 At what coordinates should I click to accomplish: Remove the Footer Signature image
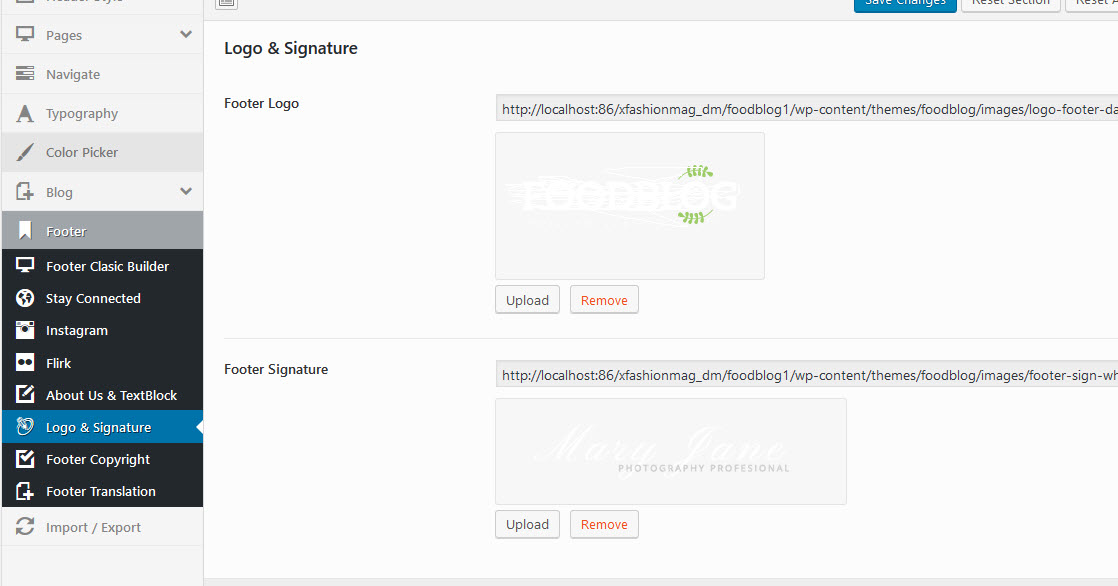pyautogui.click(x=604, y=524)
